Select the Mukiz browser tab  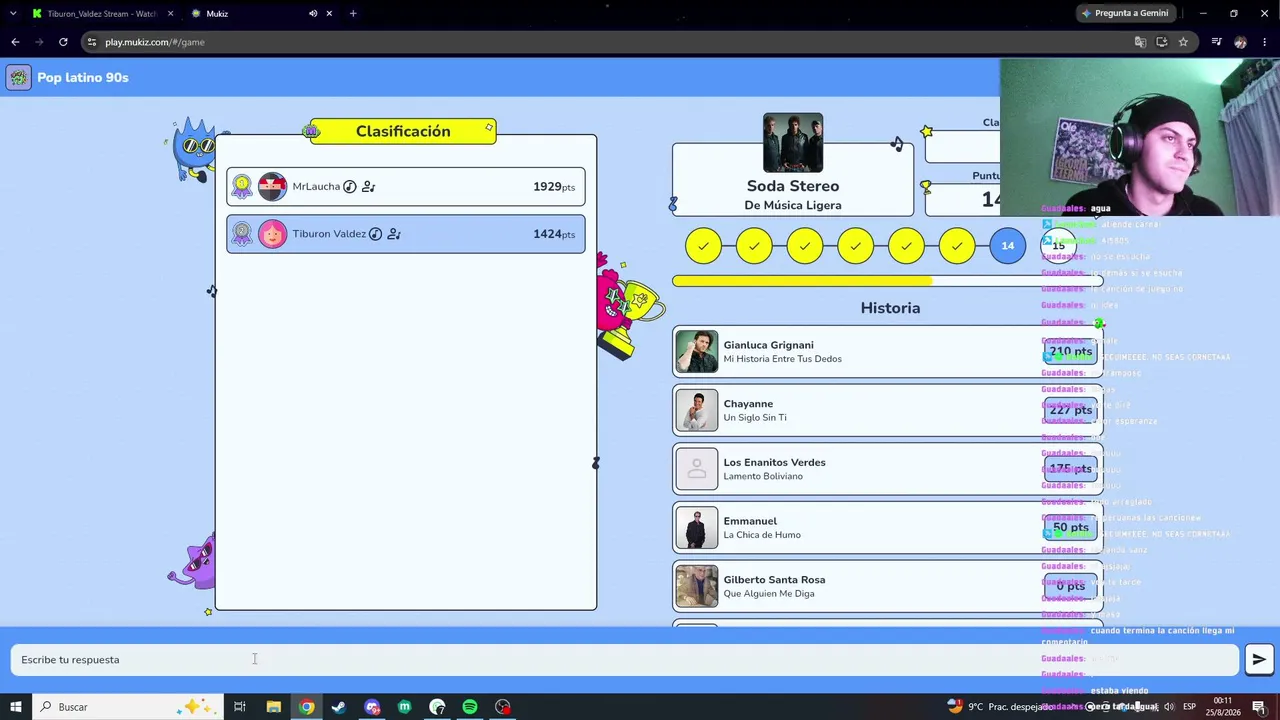[x=260, y=14]
